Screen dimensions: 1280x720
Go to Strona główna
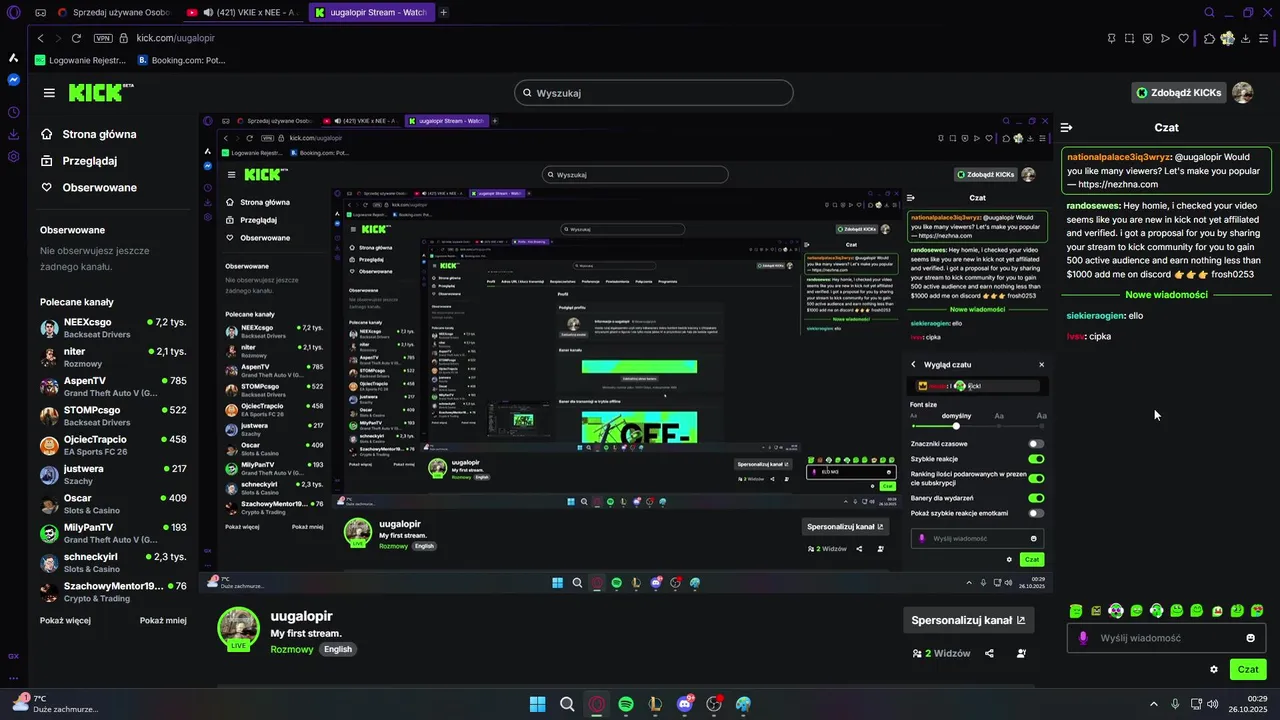point(88,134)
